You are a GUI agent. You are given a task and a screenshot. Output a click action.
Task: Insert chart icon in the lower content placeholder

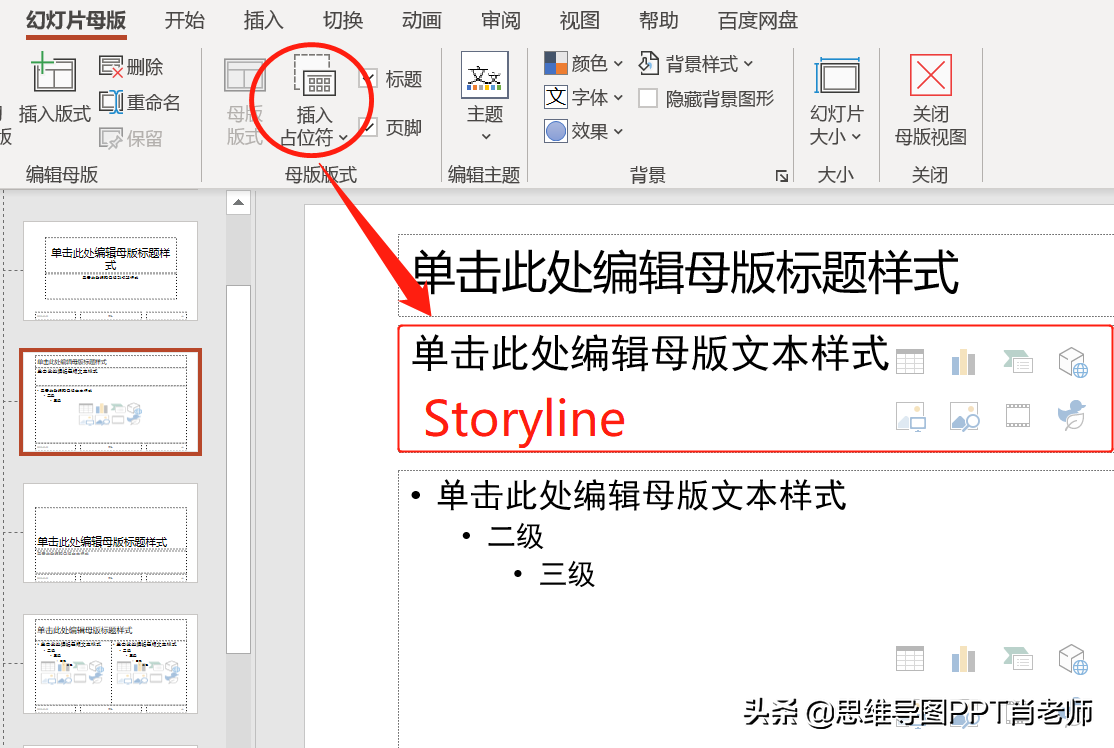tap(963, 658)
